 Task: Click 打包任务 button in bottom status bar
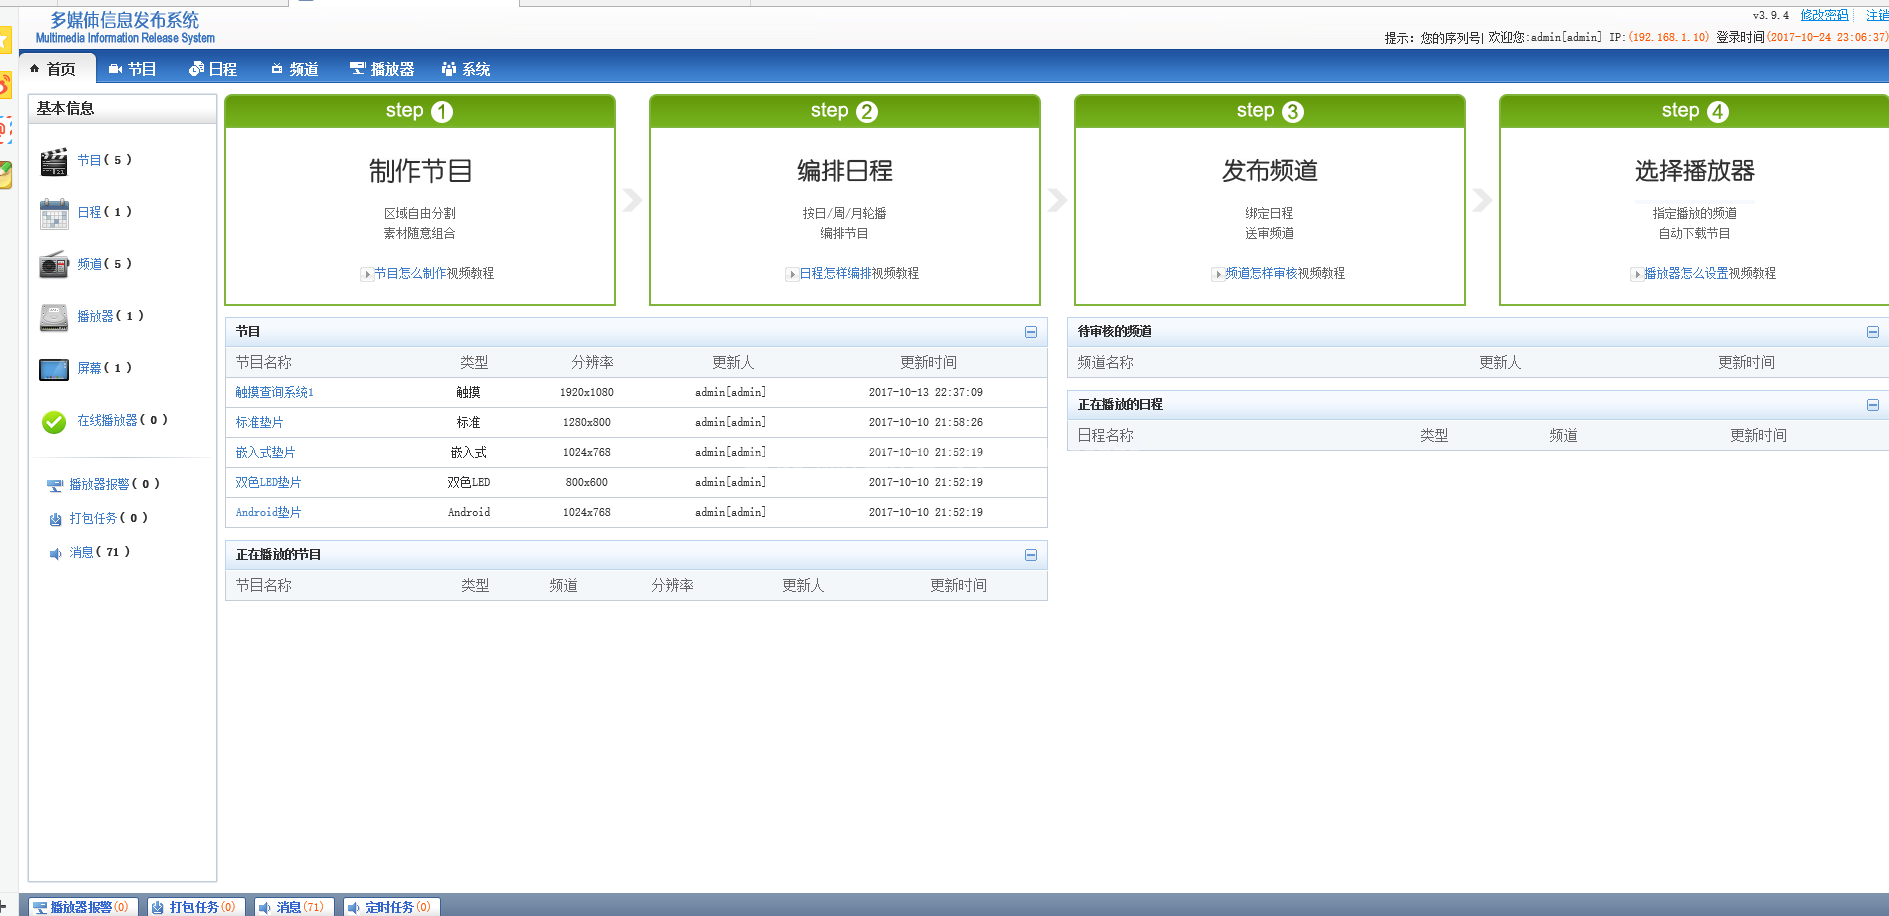[x=193, y=907]
